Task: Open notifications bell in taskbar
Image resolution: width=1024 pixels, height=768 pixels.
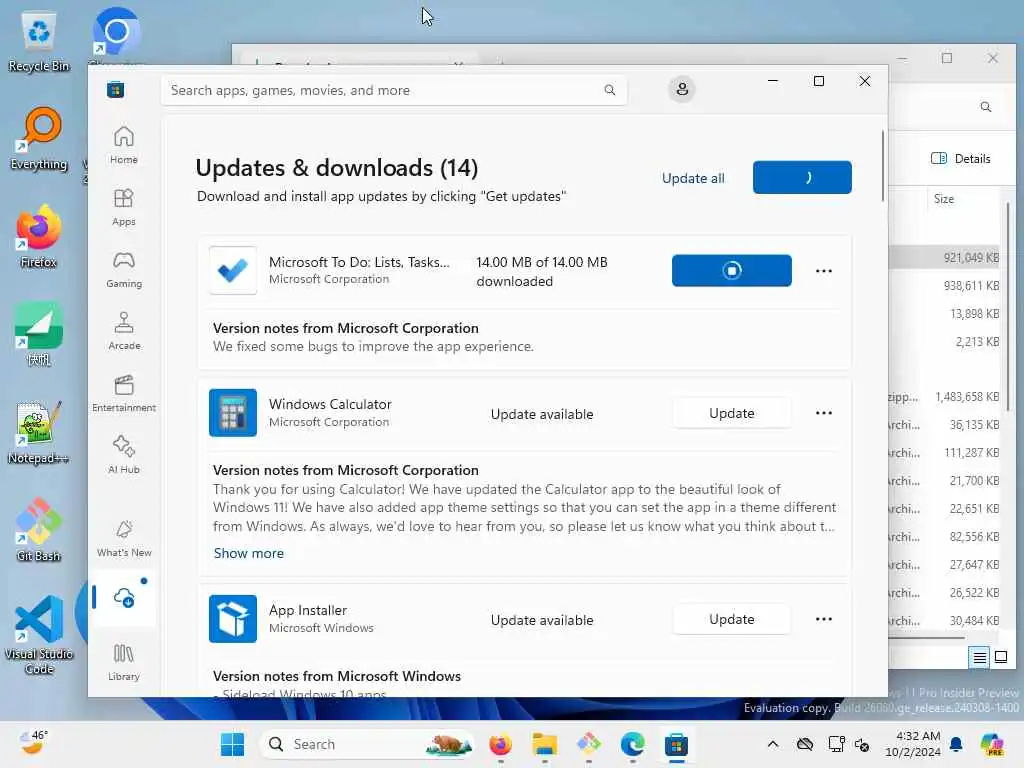Action: click(x=956, y=744)
